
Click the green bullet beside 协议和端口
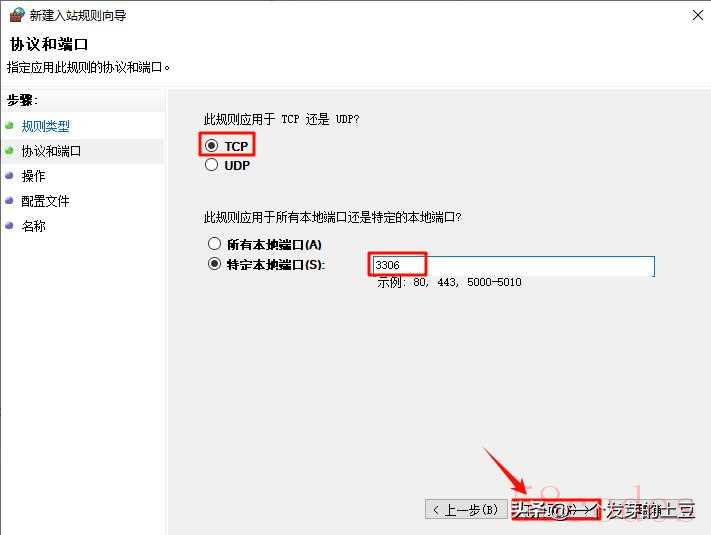pos(10,150)
